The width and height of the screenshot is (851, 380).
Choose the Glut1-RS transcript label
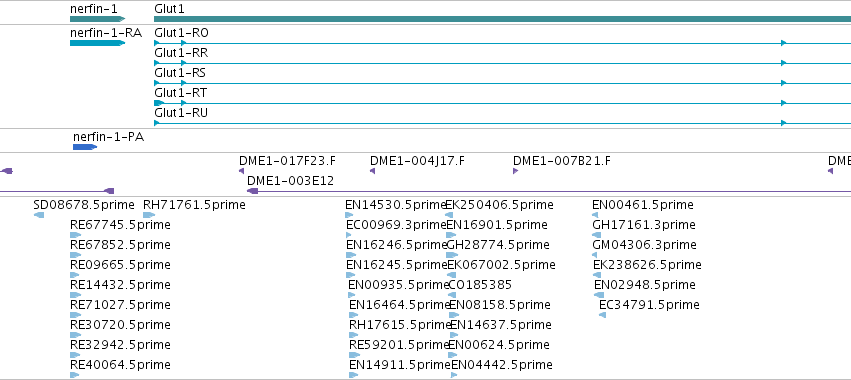180,73
